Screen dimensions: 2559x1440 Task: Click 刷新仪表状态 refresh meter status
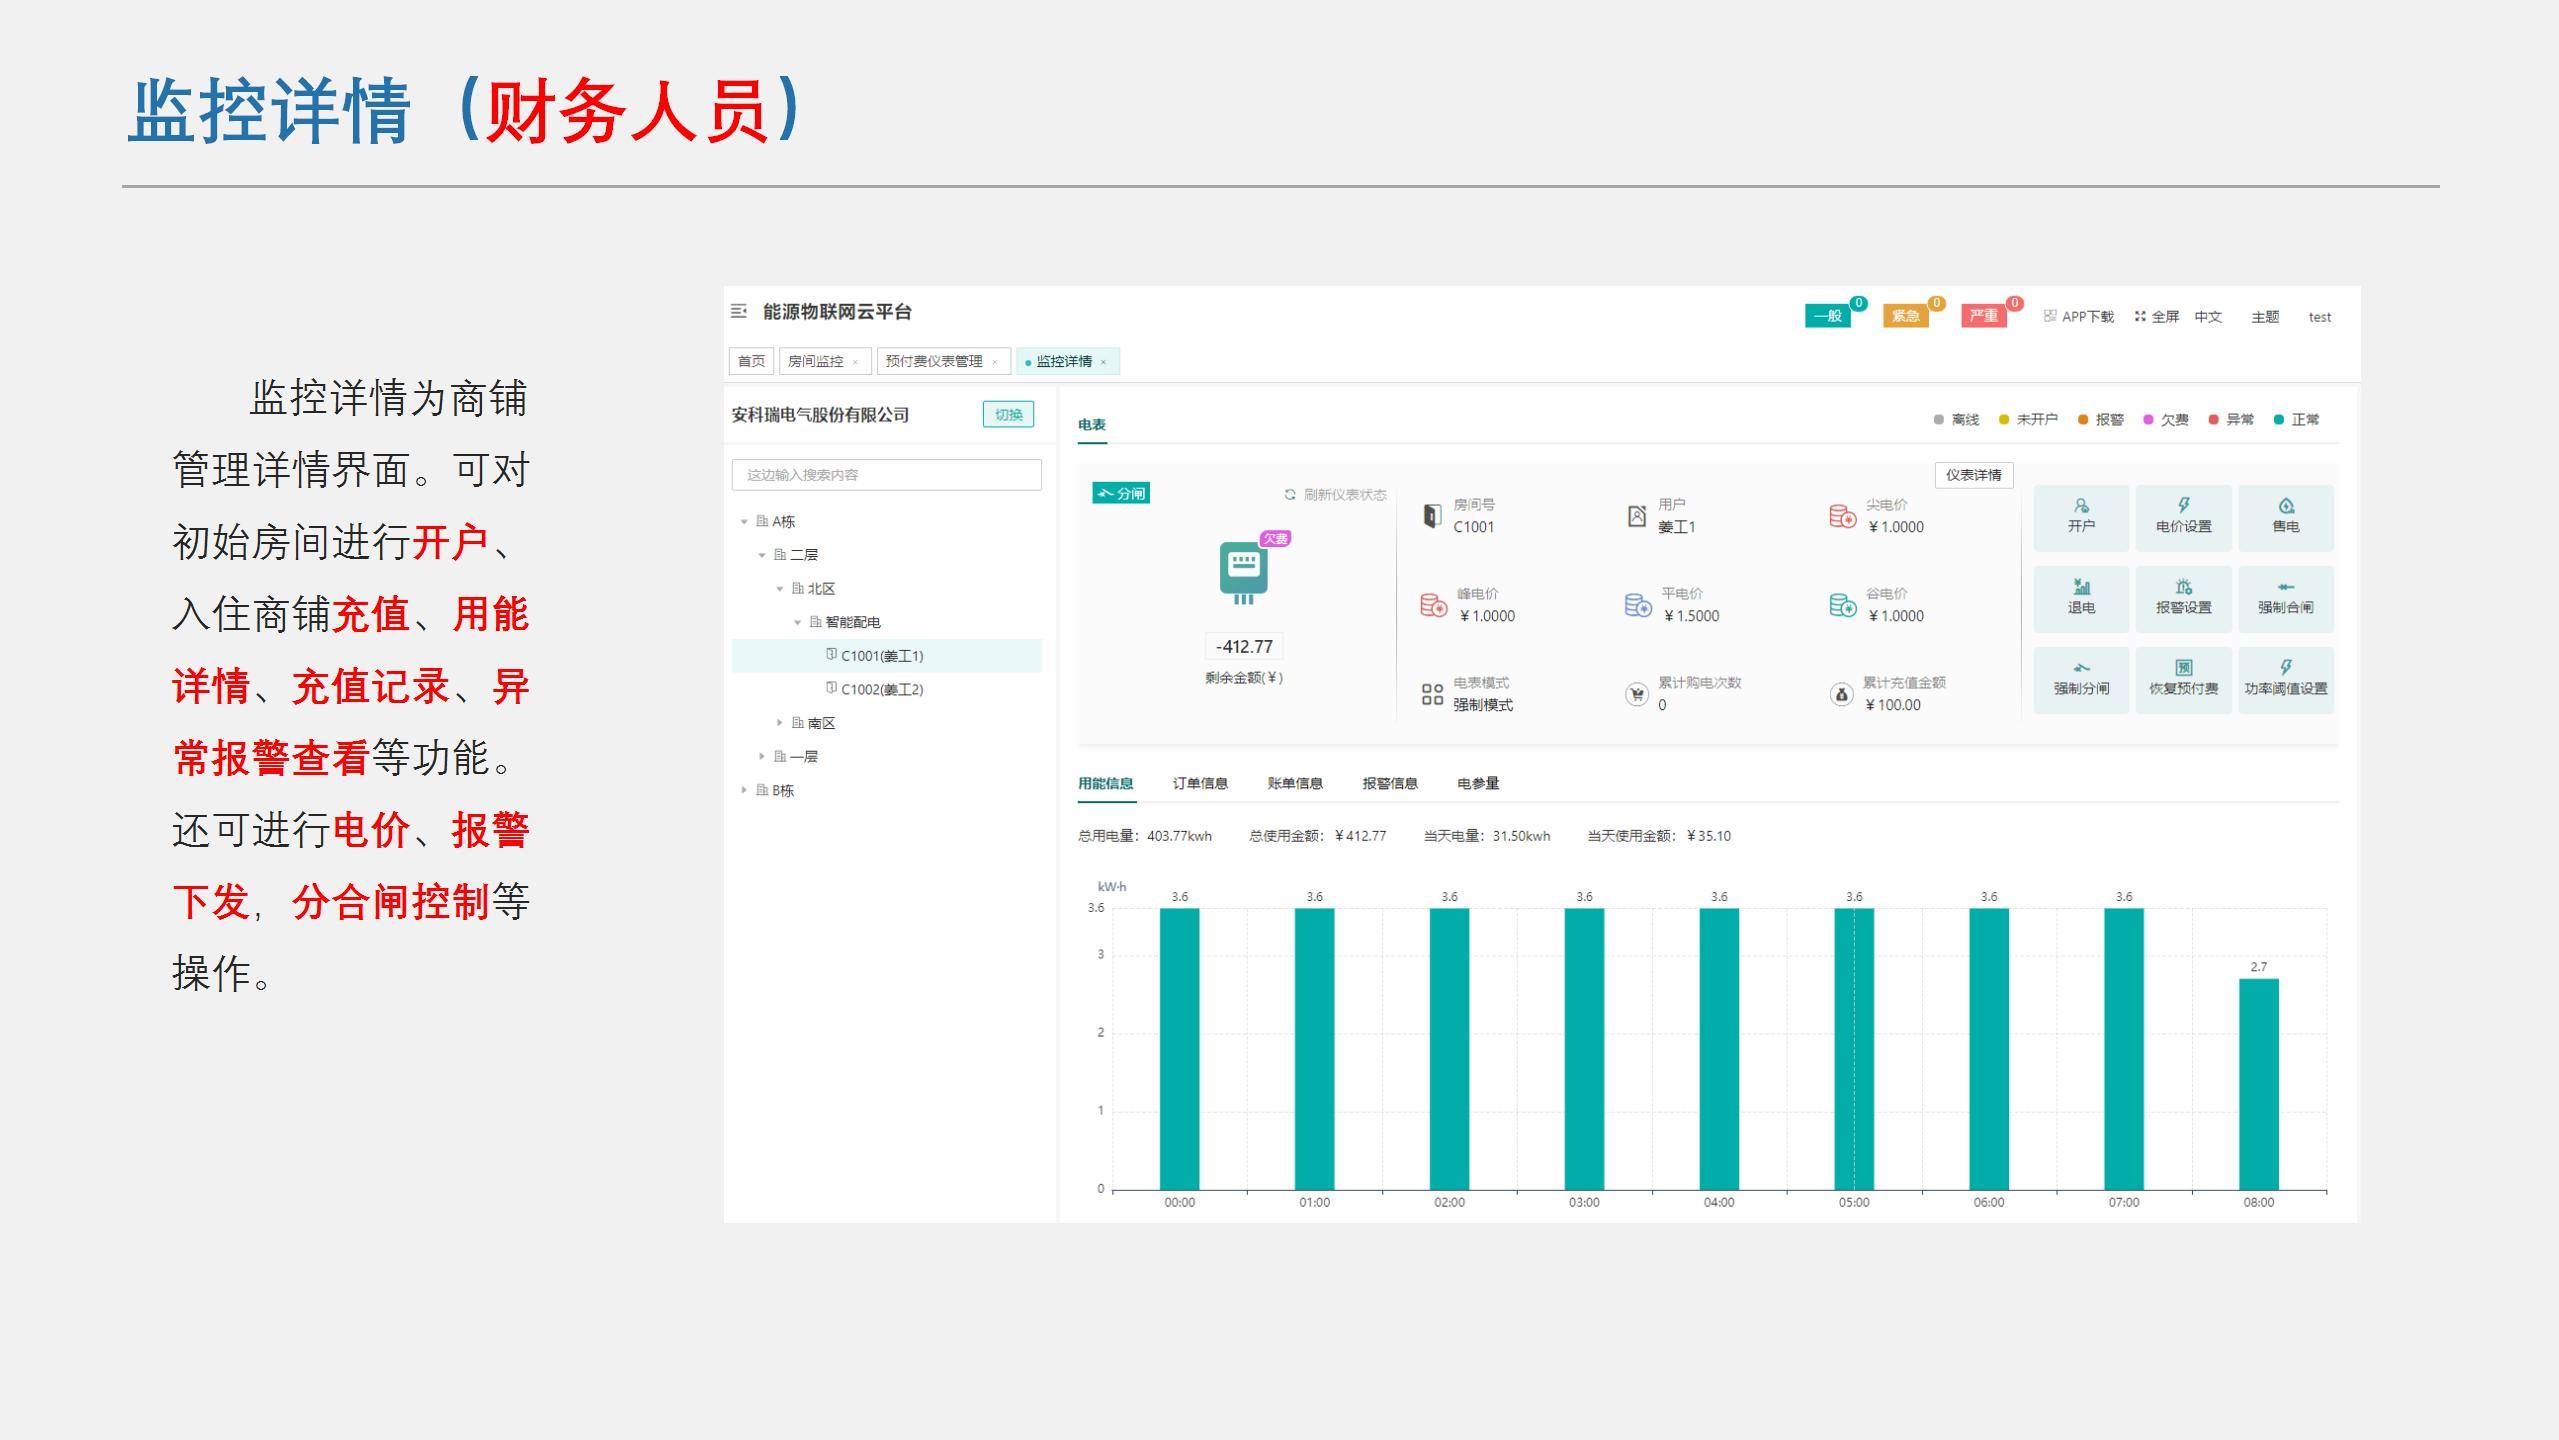point(1335,495)
